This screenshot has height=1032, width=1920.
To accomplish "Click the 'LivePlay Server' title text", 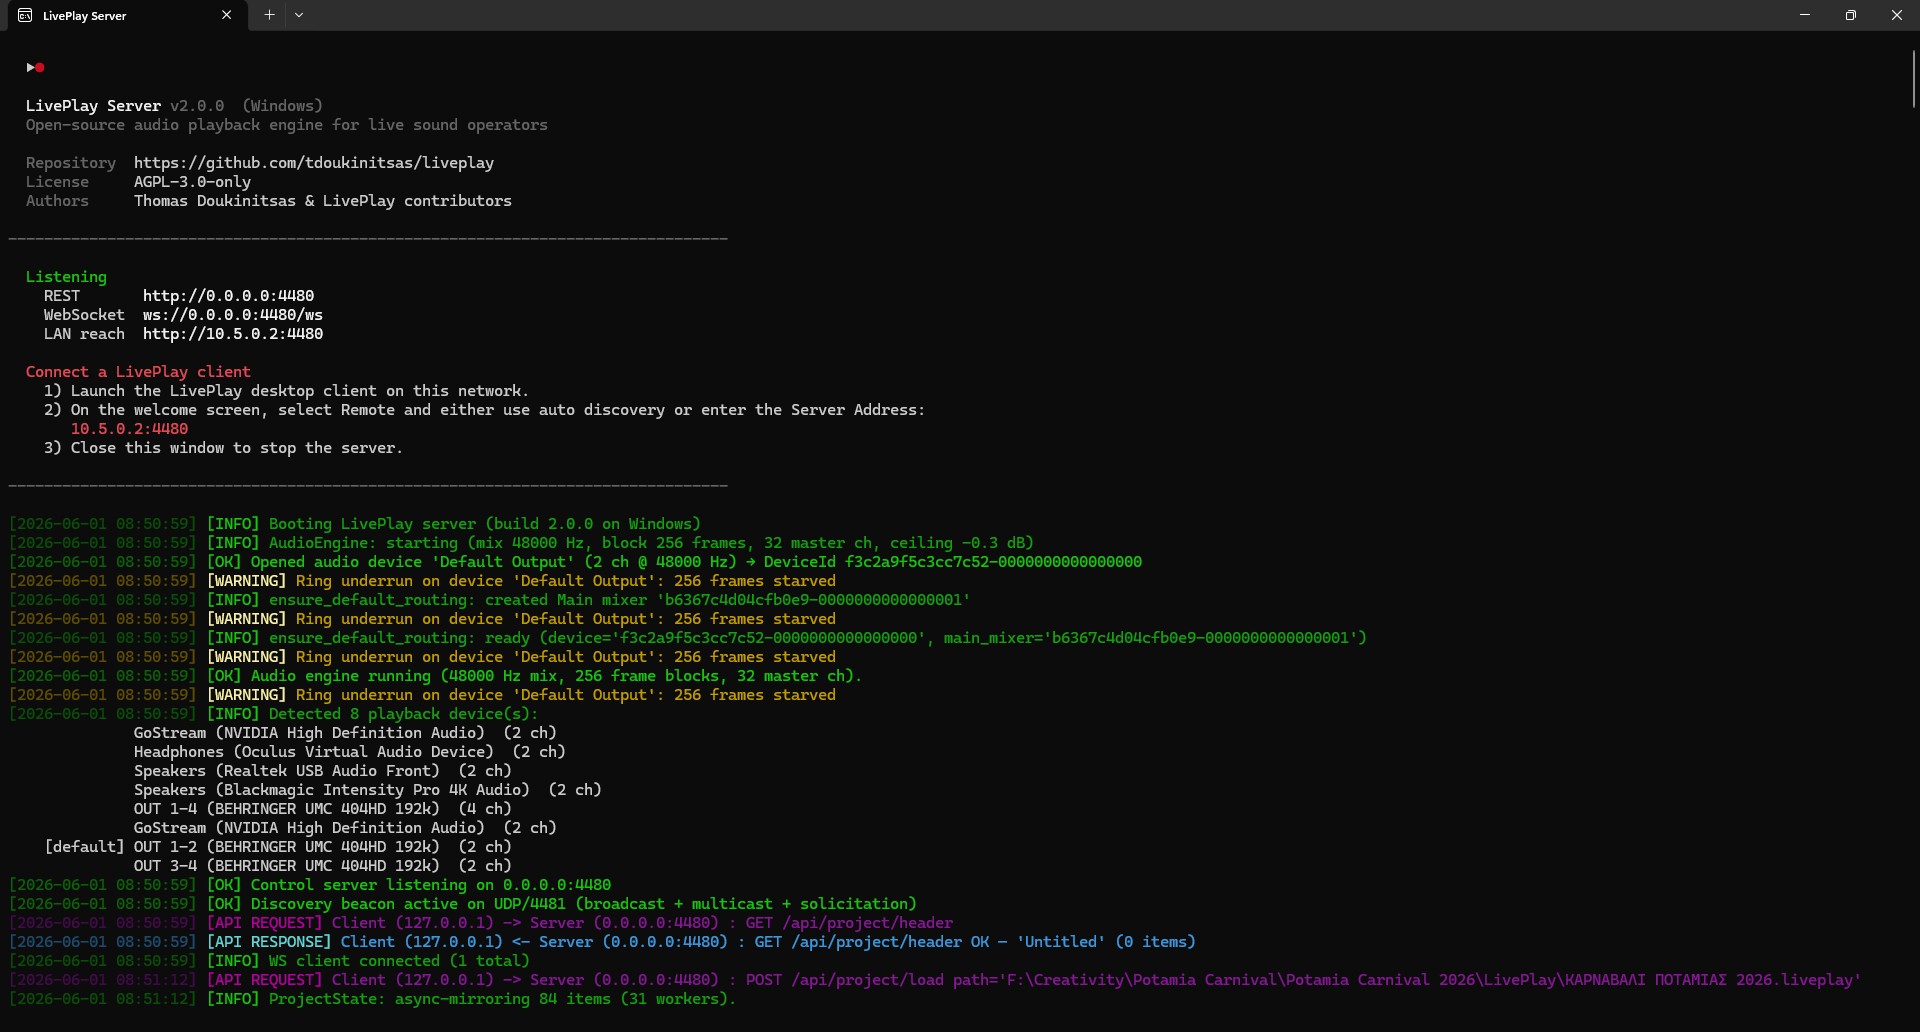I will coord(93,105).
